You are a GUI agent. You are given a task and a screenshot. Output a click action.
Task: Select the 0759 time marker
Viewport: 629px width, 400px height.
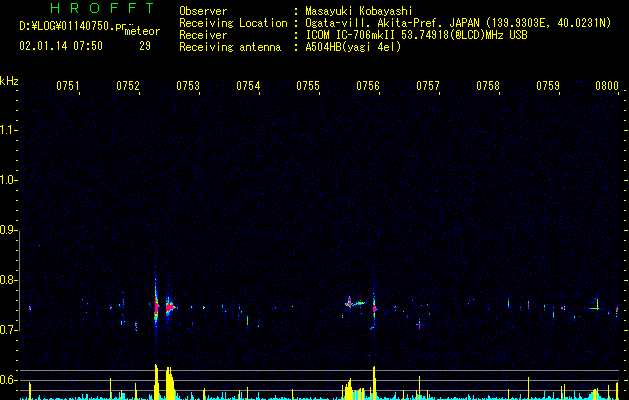pyautogui.click(x=548, y=85)
